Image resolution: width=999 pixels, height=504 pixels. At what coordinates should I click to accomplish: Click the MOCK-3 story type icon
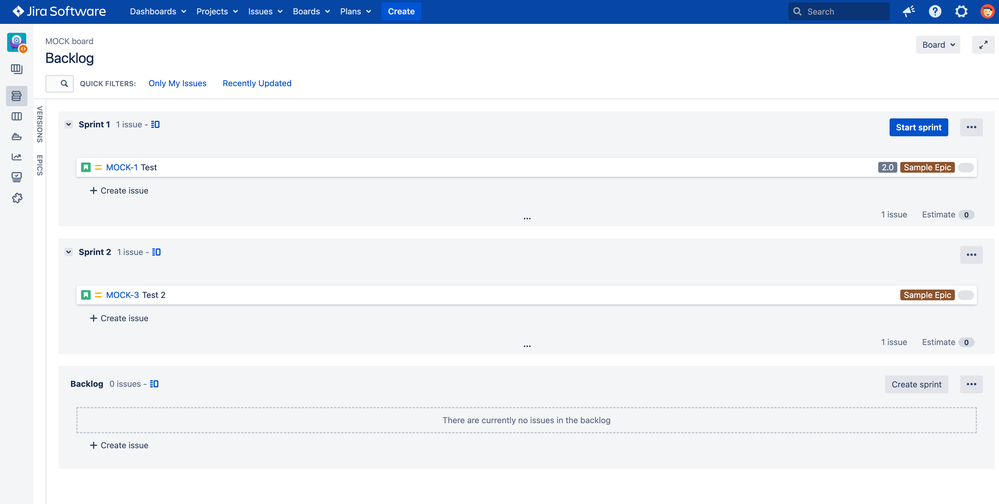(x=86, y=295)
